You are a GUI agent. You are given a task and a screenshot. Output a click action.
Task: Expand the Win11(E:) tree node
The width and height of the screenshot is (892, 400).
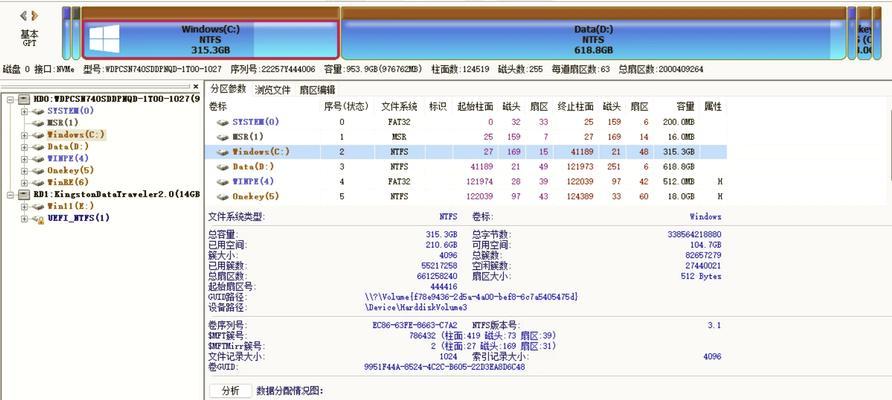coord(24,206)
